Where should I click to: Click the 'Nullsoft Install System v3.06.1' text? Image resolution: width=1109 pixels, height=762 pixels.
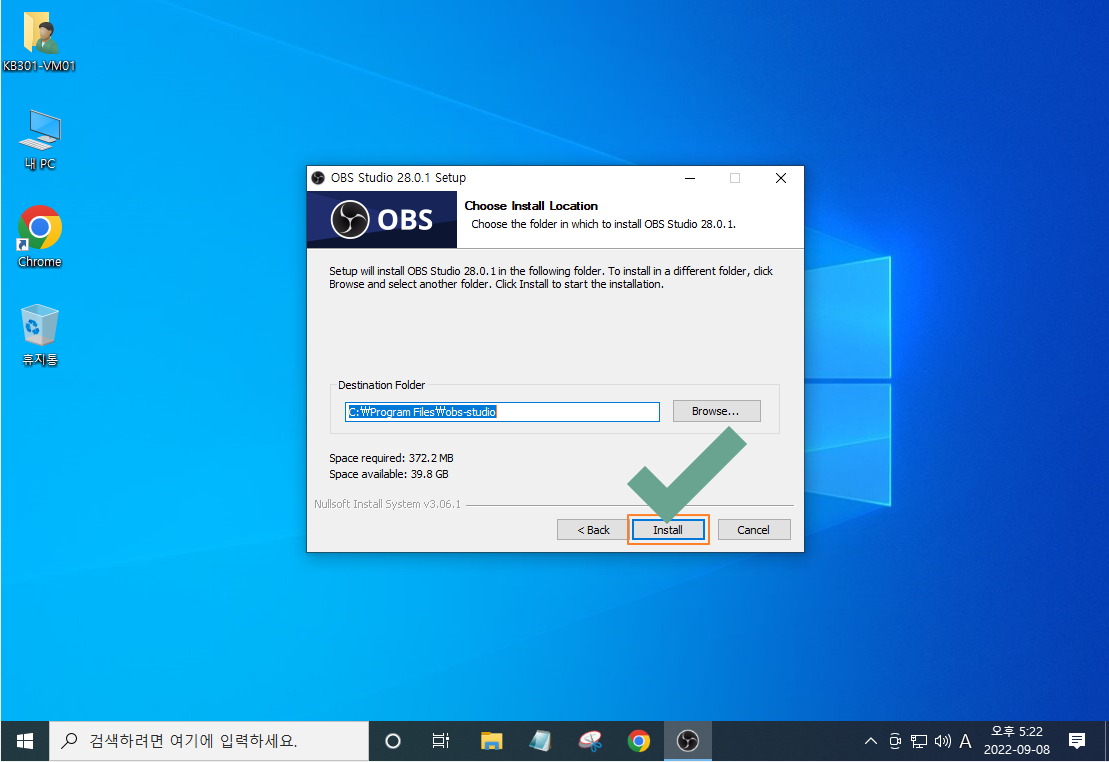(388, 504)
